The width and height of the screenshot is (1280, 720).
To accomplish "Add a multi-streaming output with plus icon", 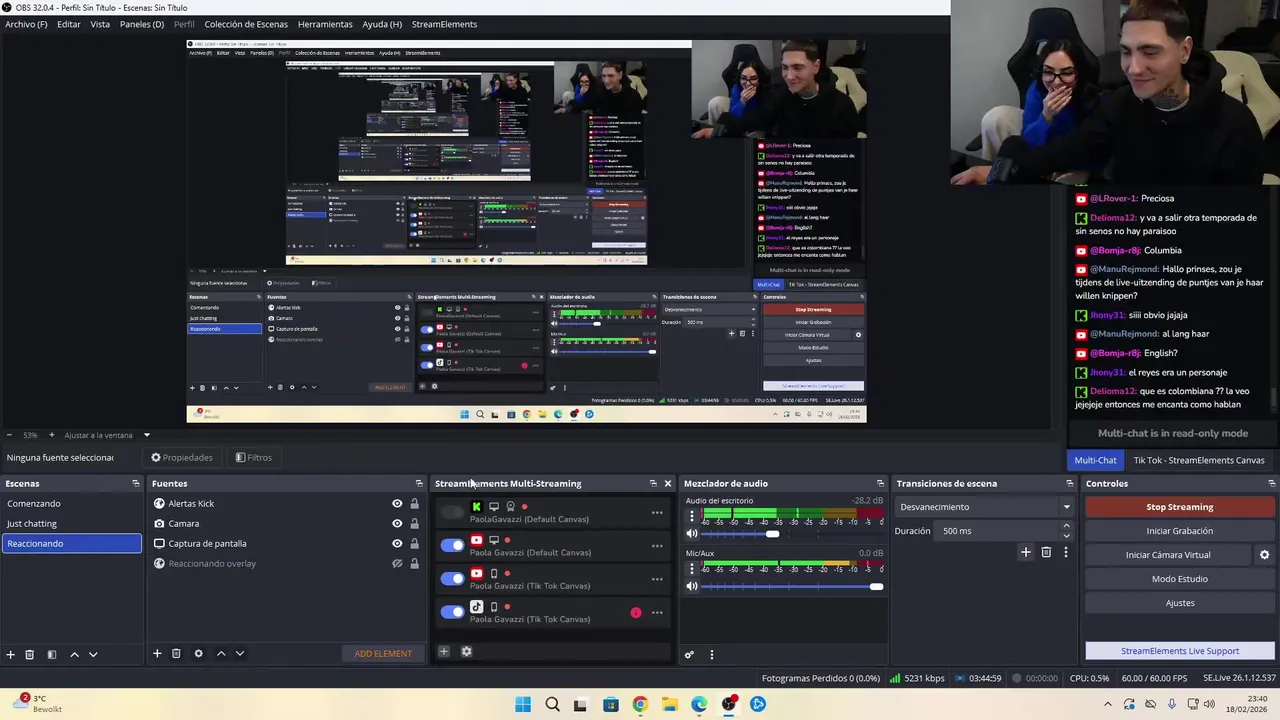I will click(x=444, y=652).
